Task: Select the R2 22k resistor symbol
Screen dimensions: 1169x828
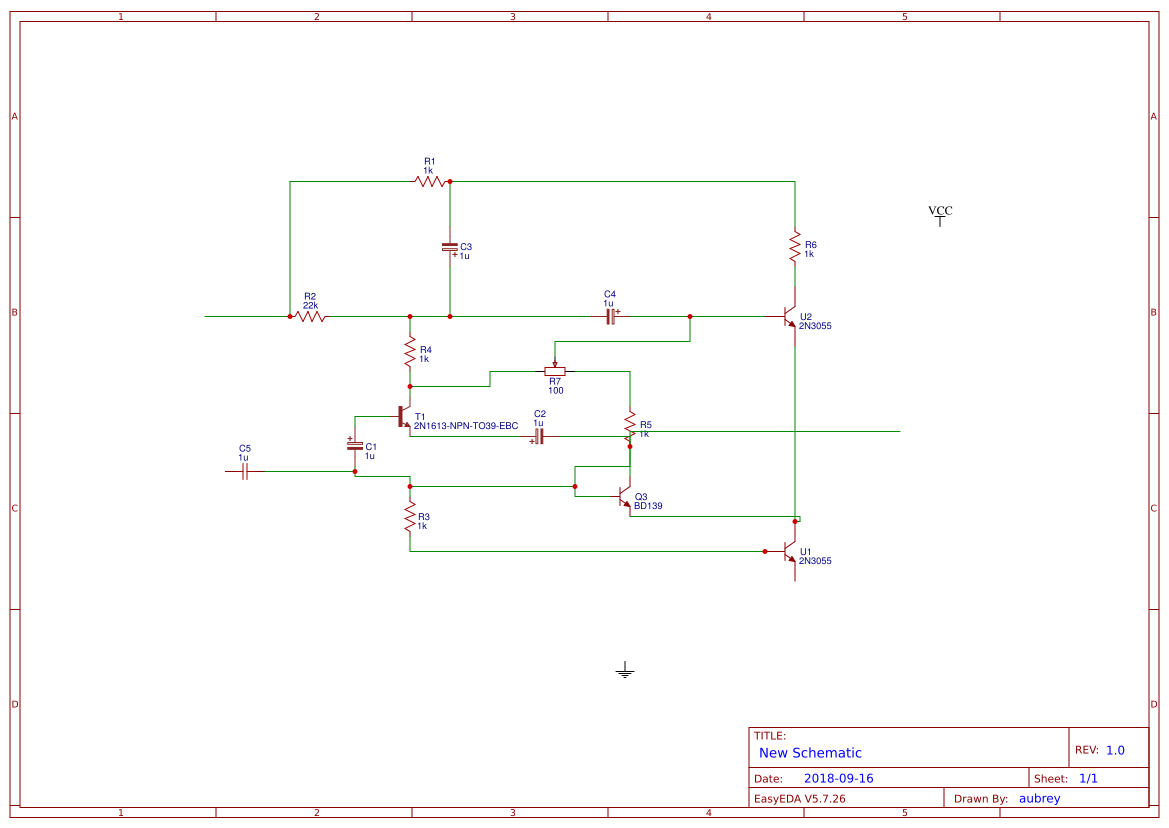Action: [311, 317]
